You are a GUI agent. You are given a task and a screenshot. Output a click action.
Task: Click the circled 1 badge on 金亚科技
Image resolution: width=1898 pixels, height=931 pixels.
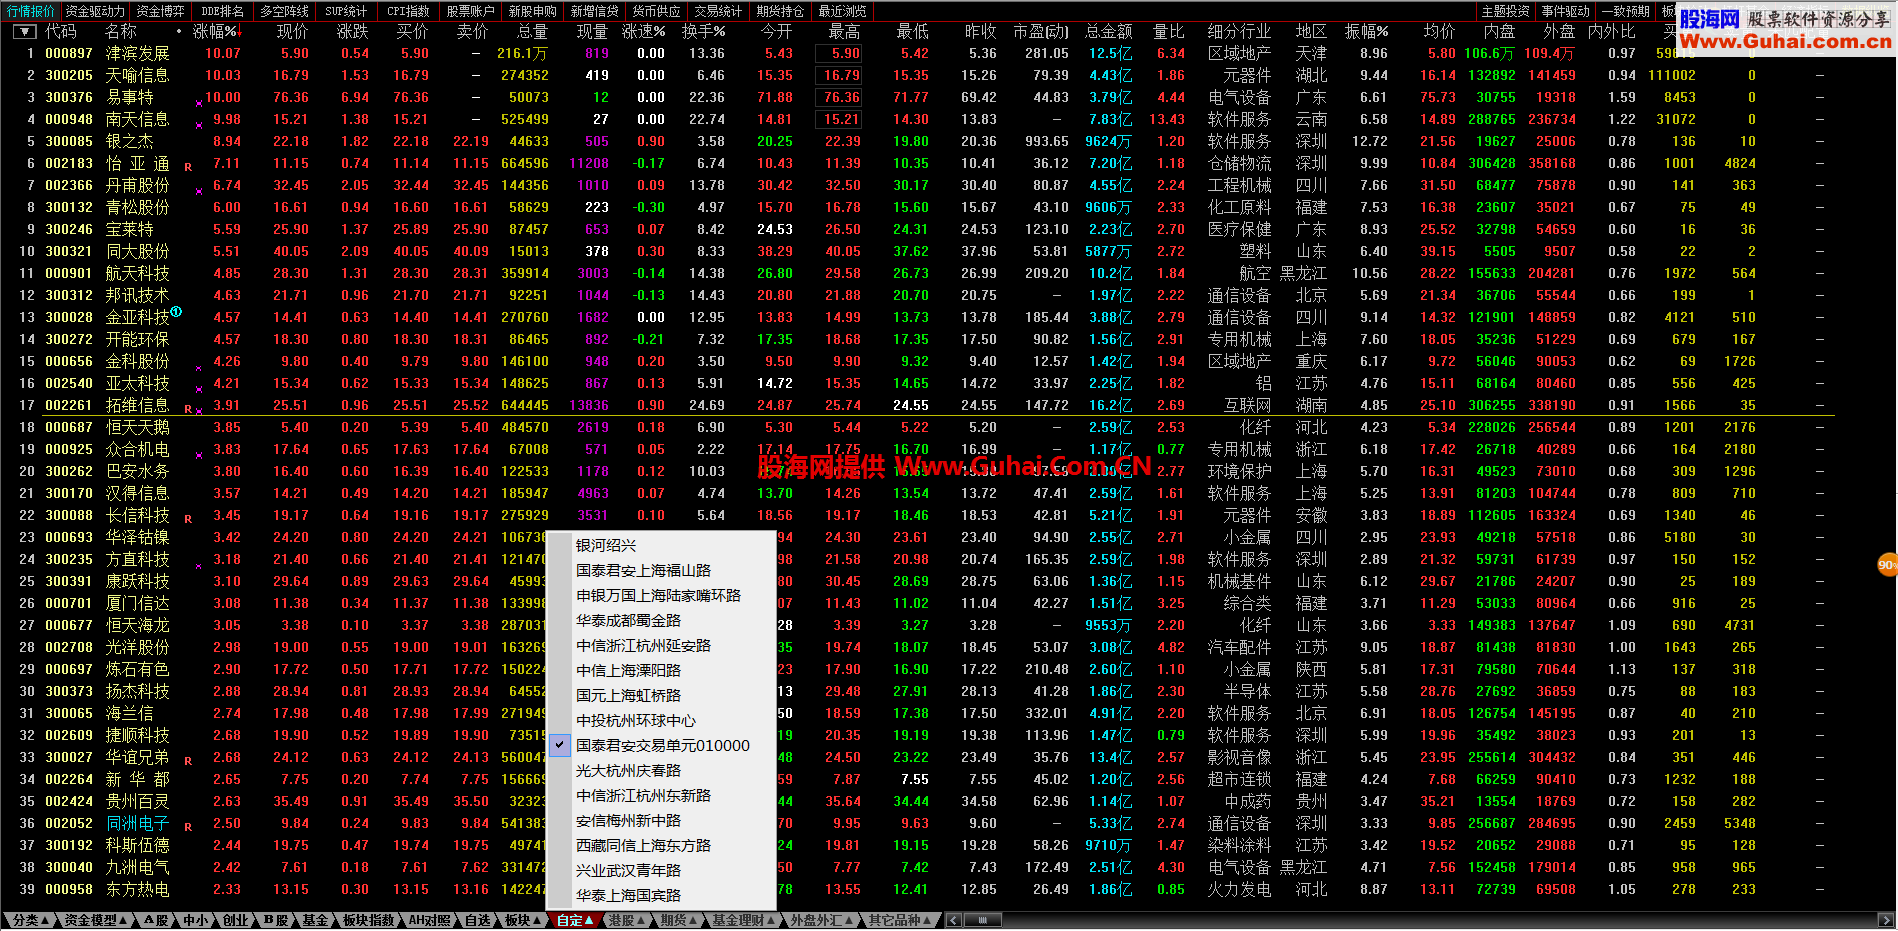[176, 312]
